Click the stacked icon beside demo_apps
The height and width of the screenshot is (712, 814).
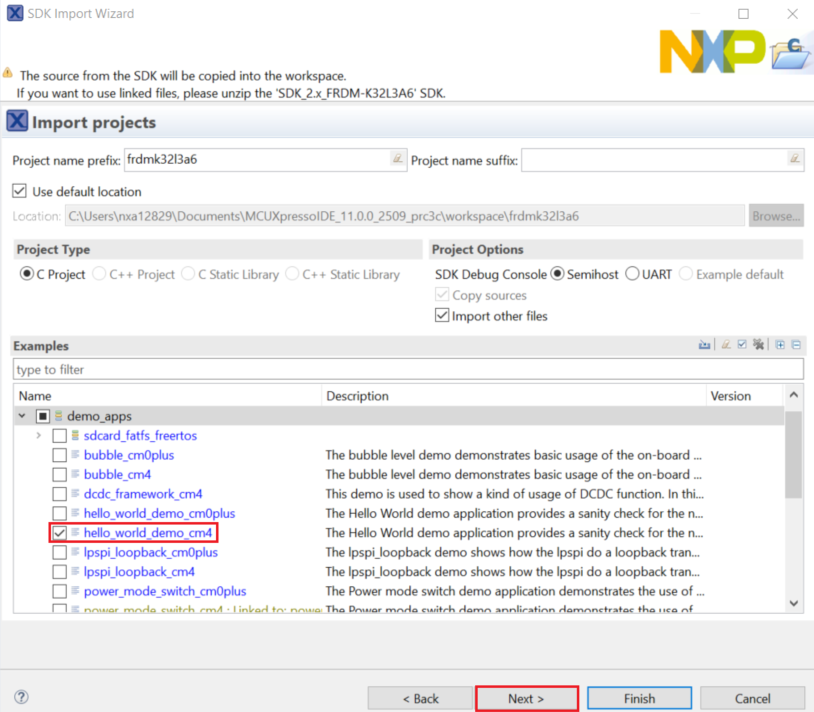[x=59, y=416]
